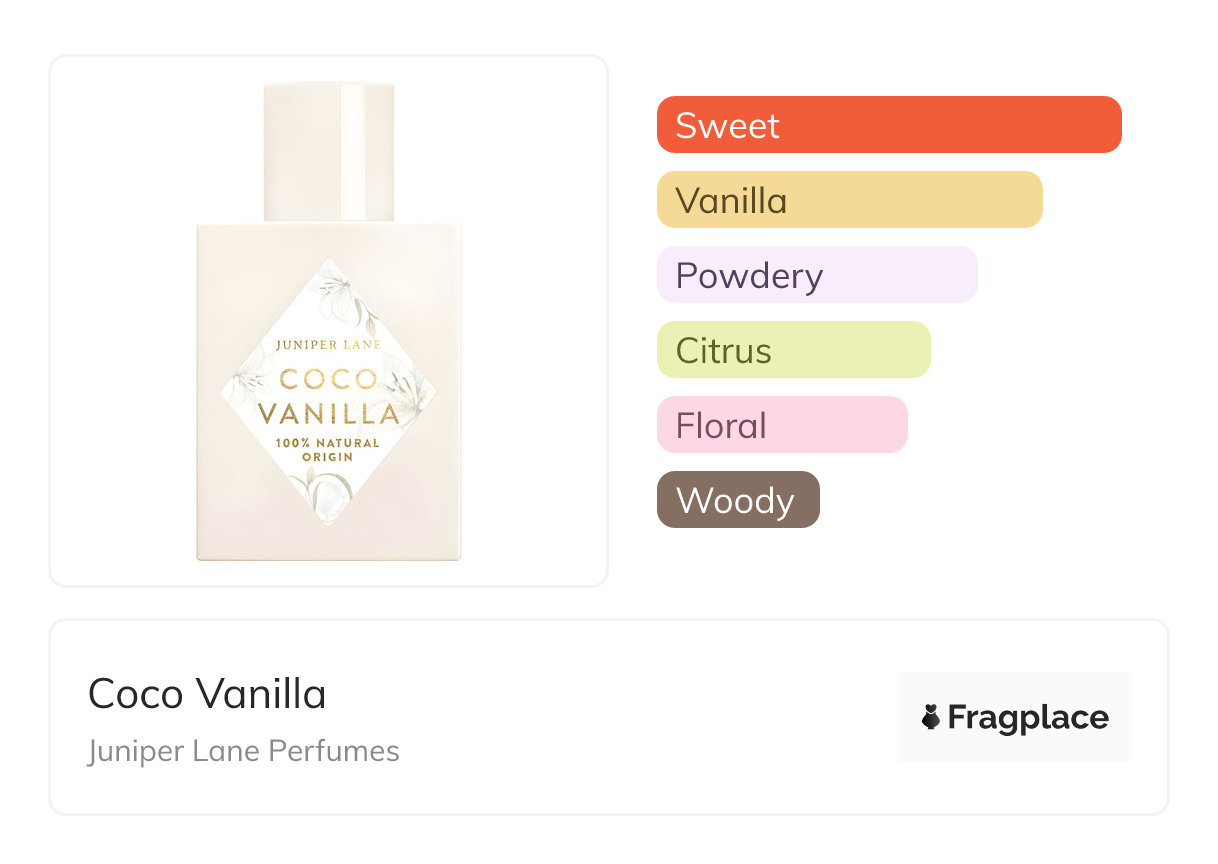Click the Fragplace wordmark text
Screen dimensions: 1218x864
[x=1028, y=717]
